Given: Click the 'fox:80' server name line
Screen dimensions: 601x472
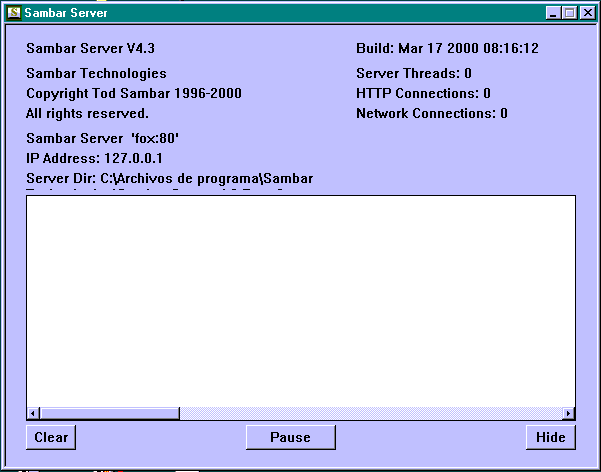Looking at the screenshot, I should point(102,138).
